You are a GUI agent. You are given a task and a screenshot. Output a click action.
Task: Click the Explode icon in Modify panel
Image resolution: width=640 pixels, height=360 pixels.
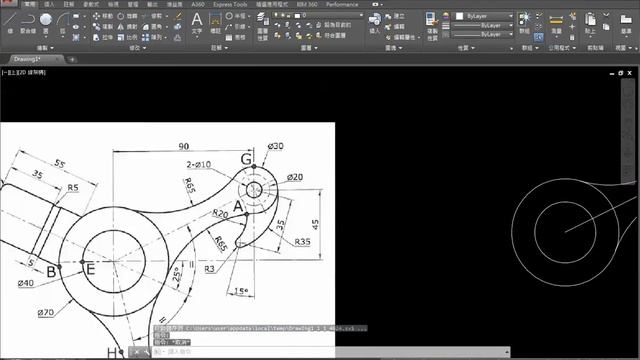coord(178,27)
